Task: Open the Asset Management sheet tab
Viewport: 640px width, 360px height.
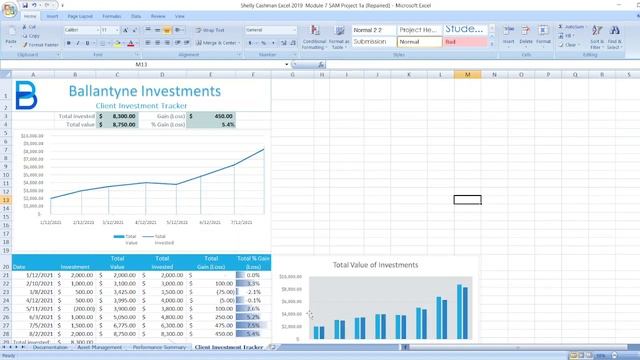Action: click(x=100, y=347)
